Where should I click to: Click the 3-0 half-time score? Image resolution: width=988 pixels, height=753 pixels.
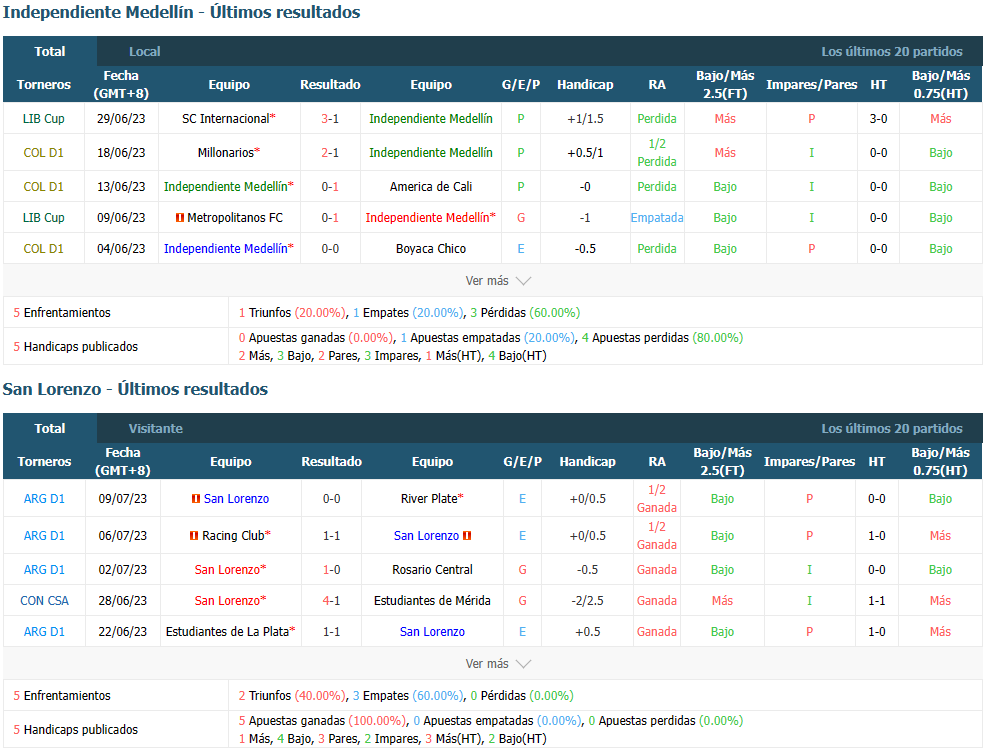[x=878, y=119]
